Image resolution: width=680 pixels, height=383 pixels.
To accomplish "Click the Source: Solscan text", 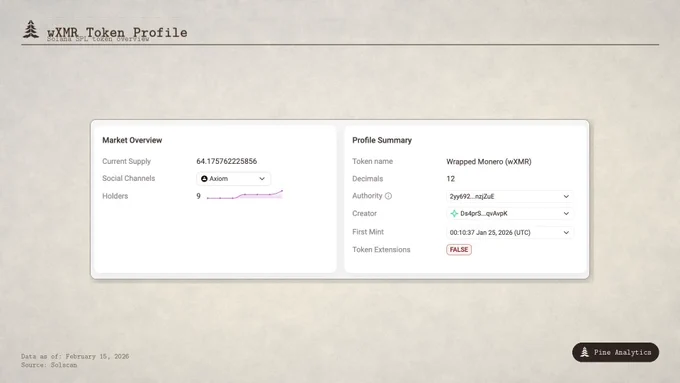I will coord(49,365).
